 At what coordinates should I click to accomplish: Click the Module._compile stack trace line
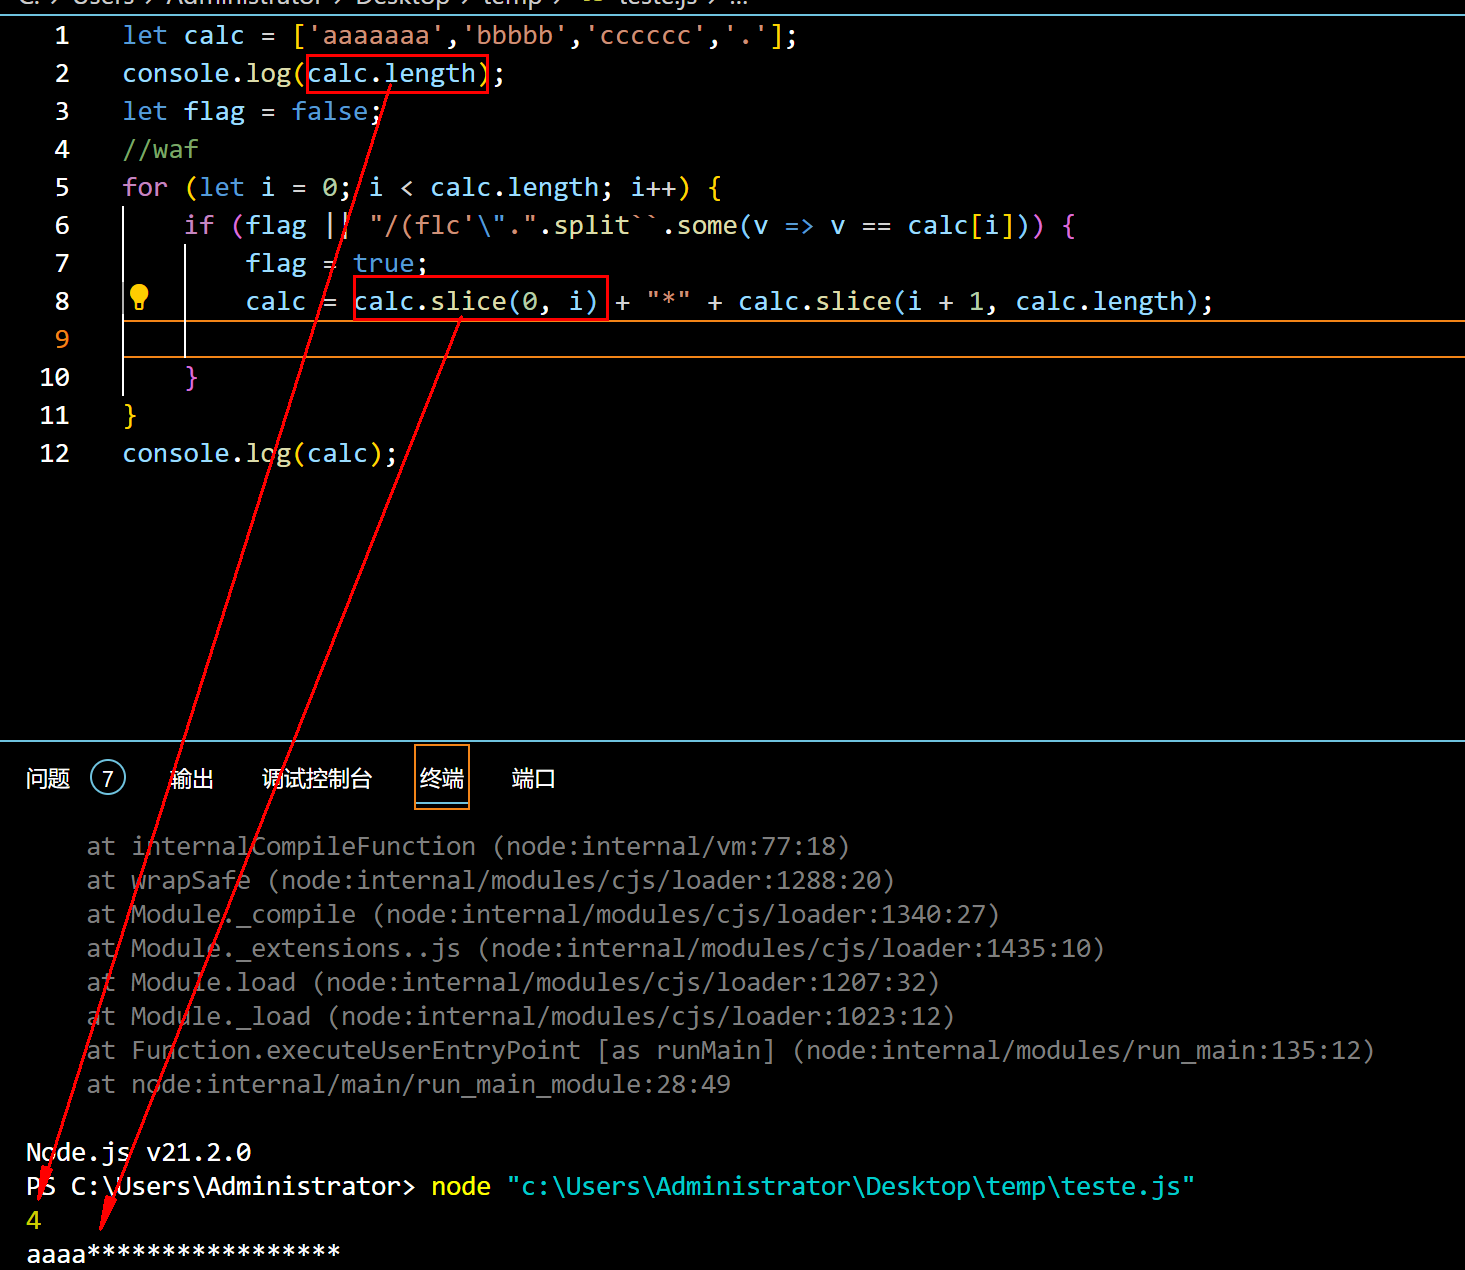(543, 915)
